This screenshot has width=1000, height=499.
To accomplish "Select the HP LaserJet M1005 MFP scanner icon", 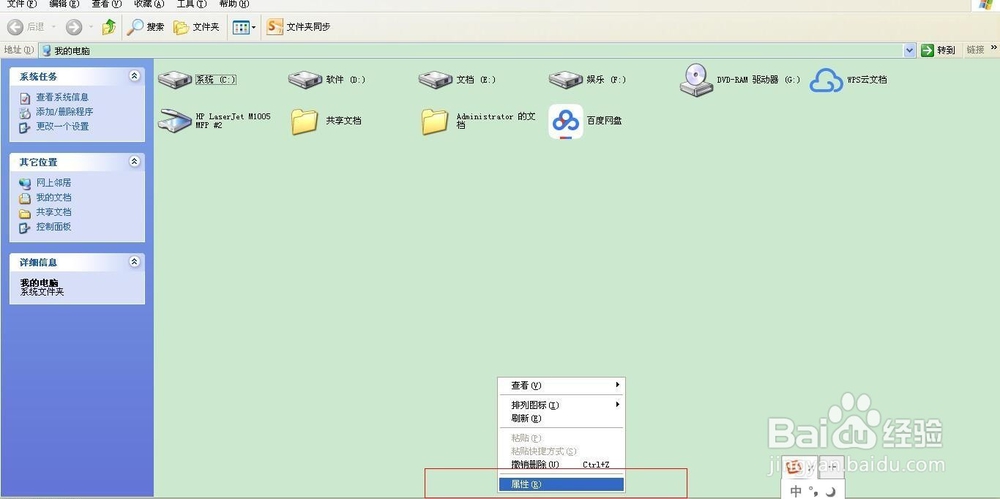I will [x=175, y=121].
